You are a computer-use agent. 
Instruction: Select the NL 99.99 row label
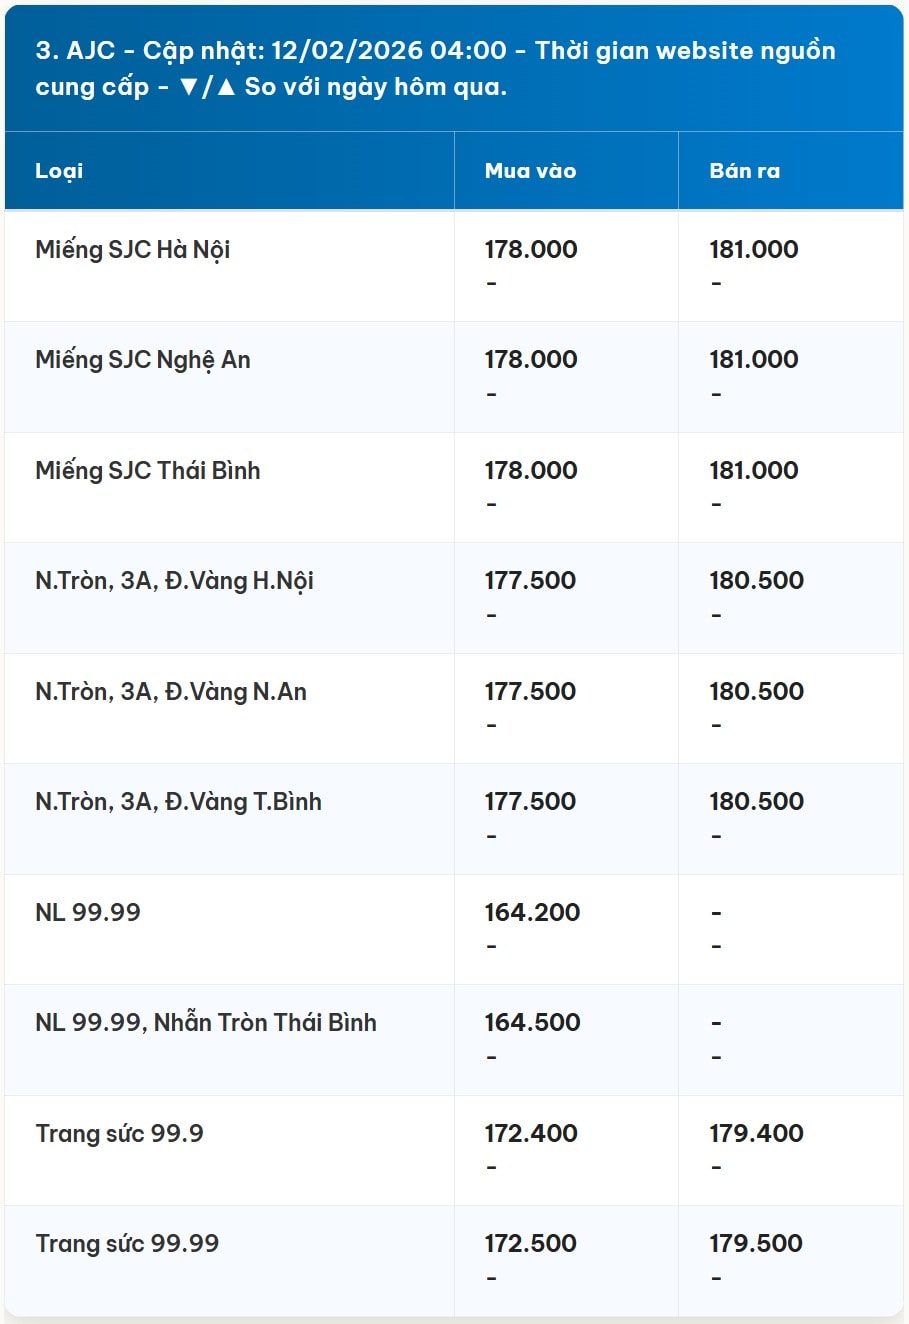point(88,912)
